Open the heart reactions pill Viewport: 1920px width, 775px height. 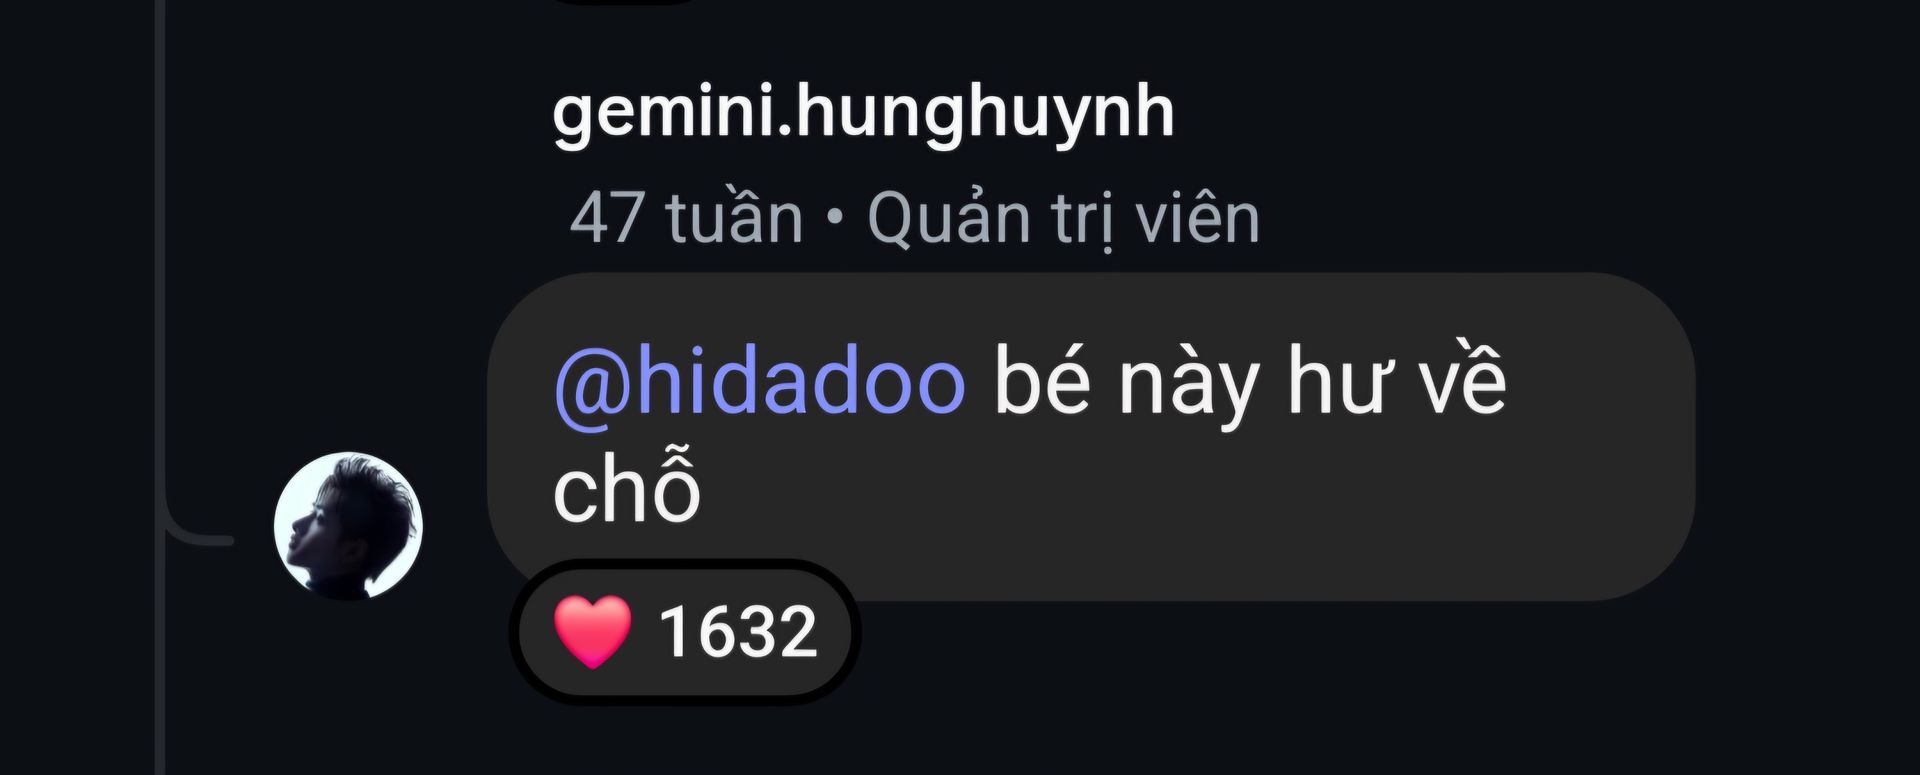[x=685, y=632]
